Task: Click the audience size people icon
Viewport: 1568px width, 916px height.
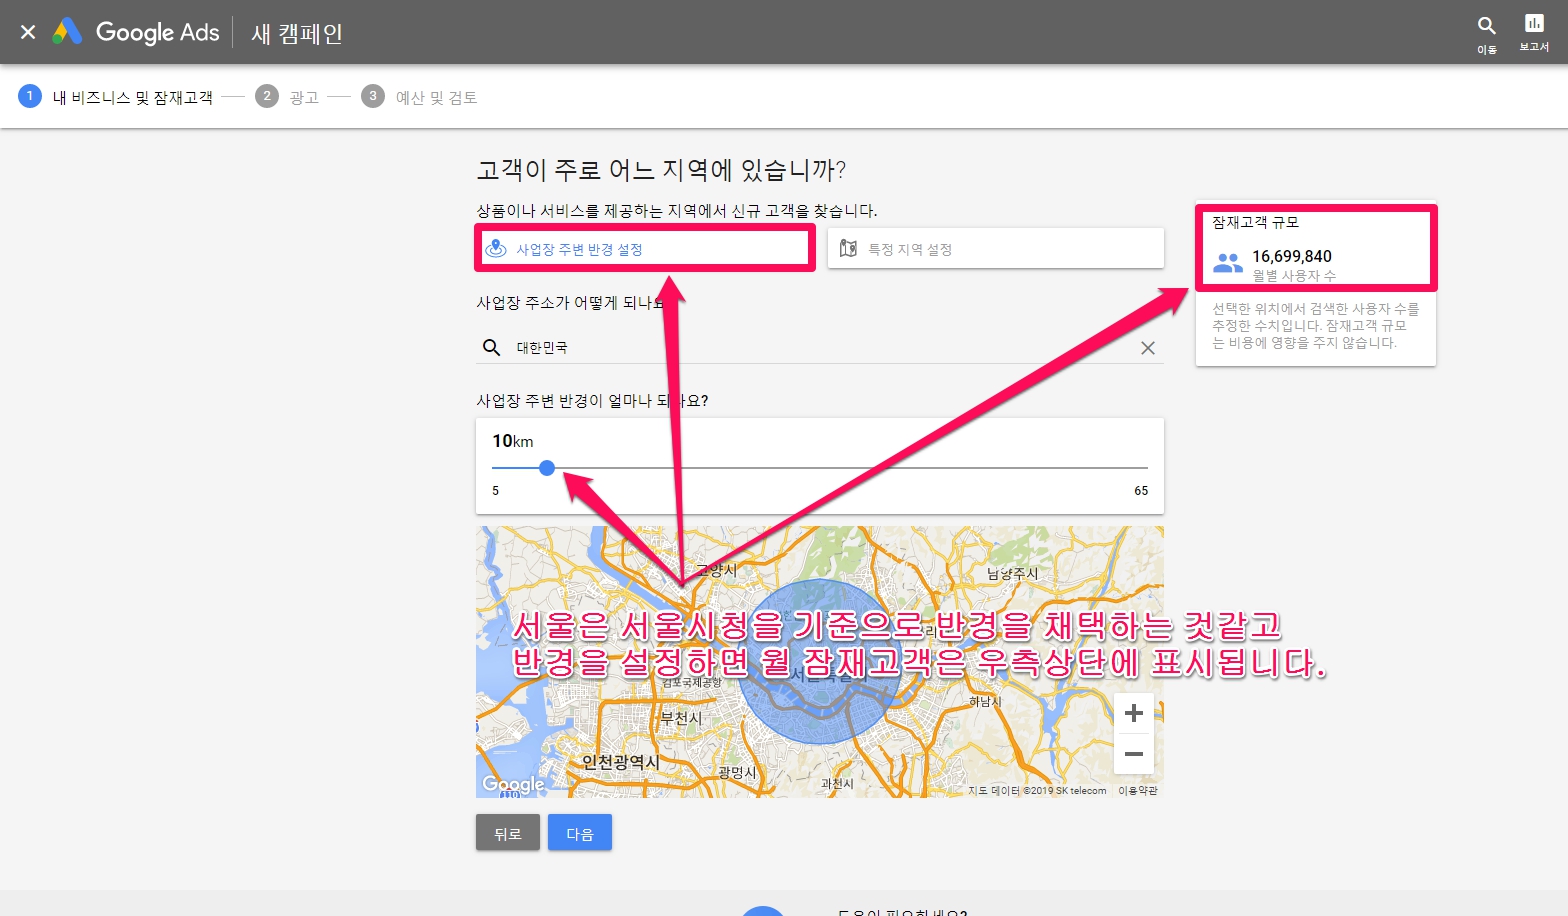Action: [x=1227, y=263]
